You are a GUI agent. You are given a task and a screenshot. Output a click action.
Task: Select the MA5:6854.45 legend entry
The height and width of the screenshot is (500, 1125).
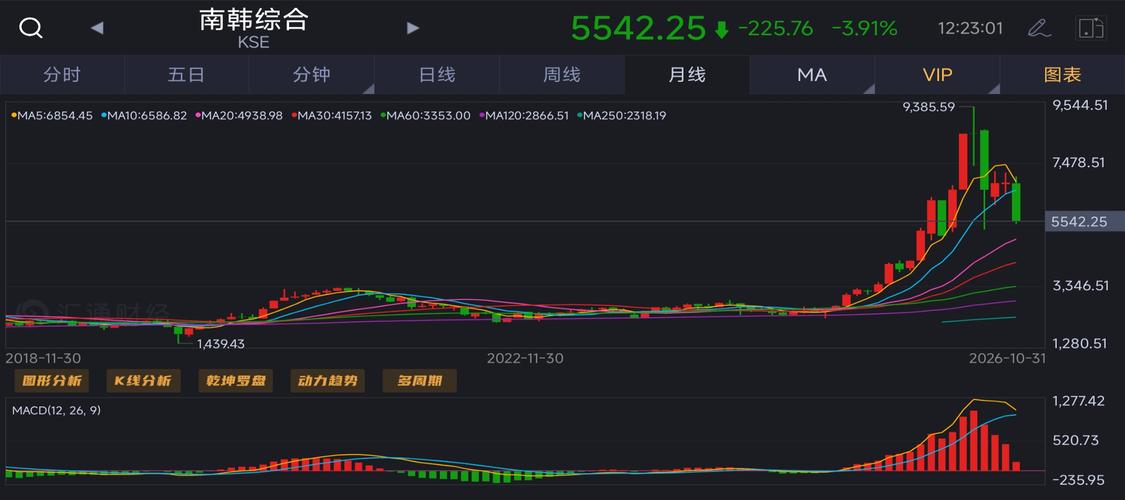tap(52, 115)
